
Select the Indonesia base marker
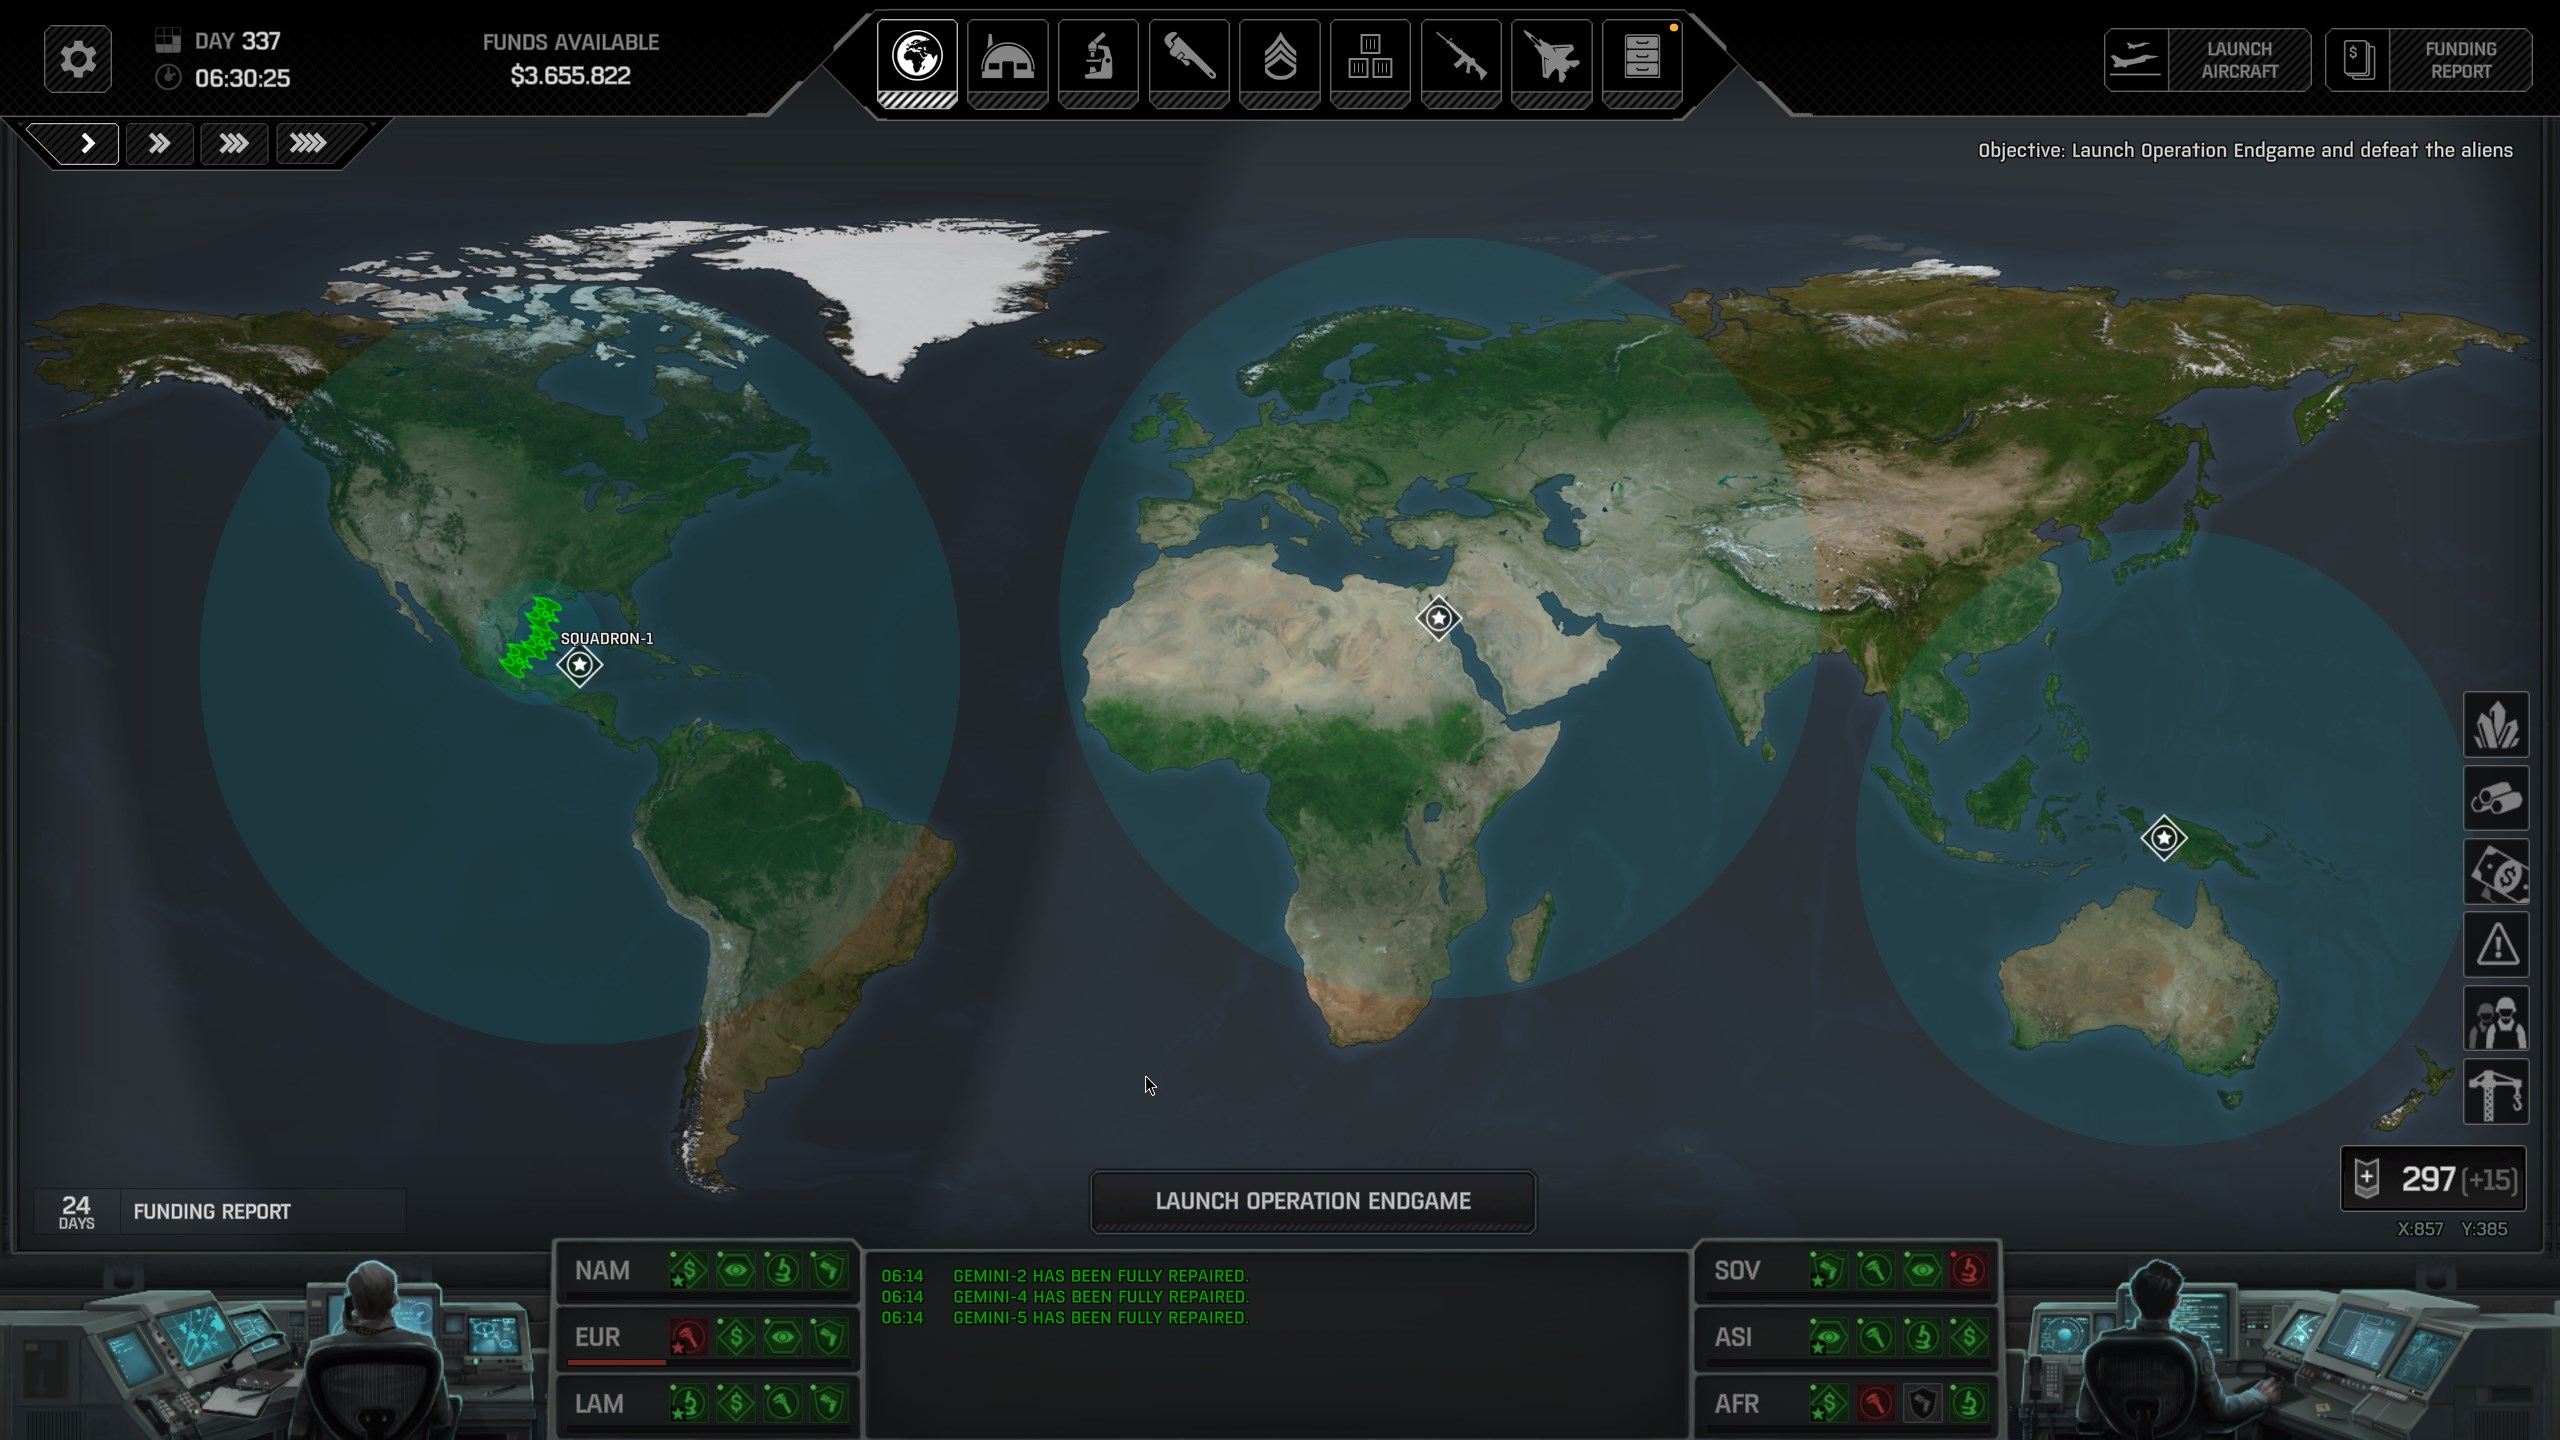click(x=2164, y=837)
